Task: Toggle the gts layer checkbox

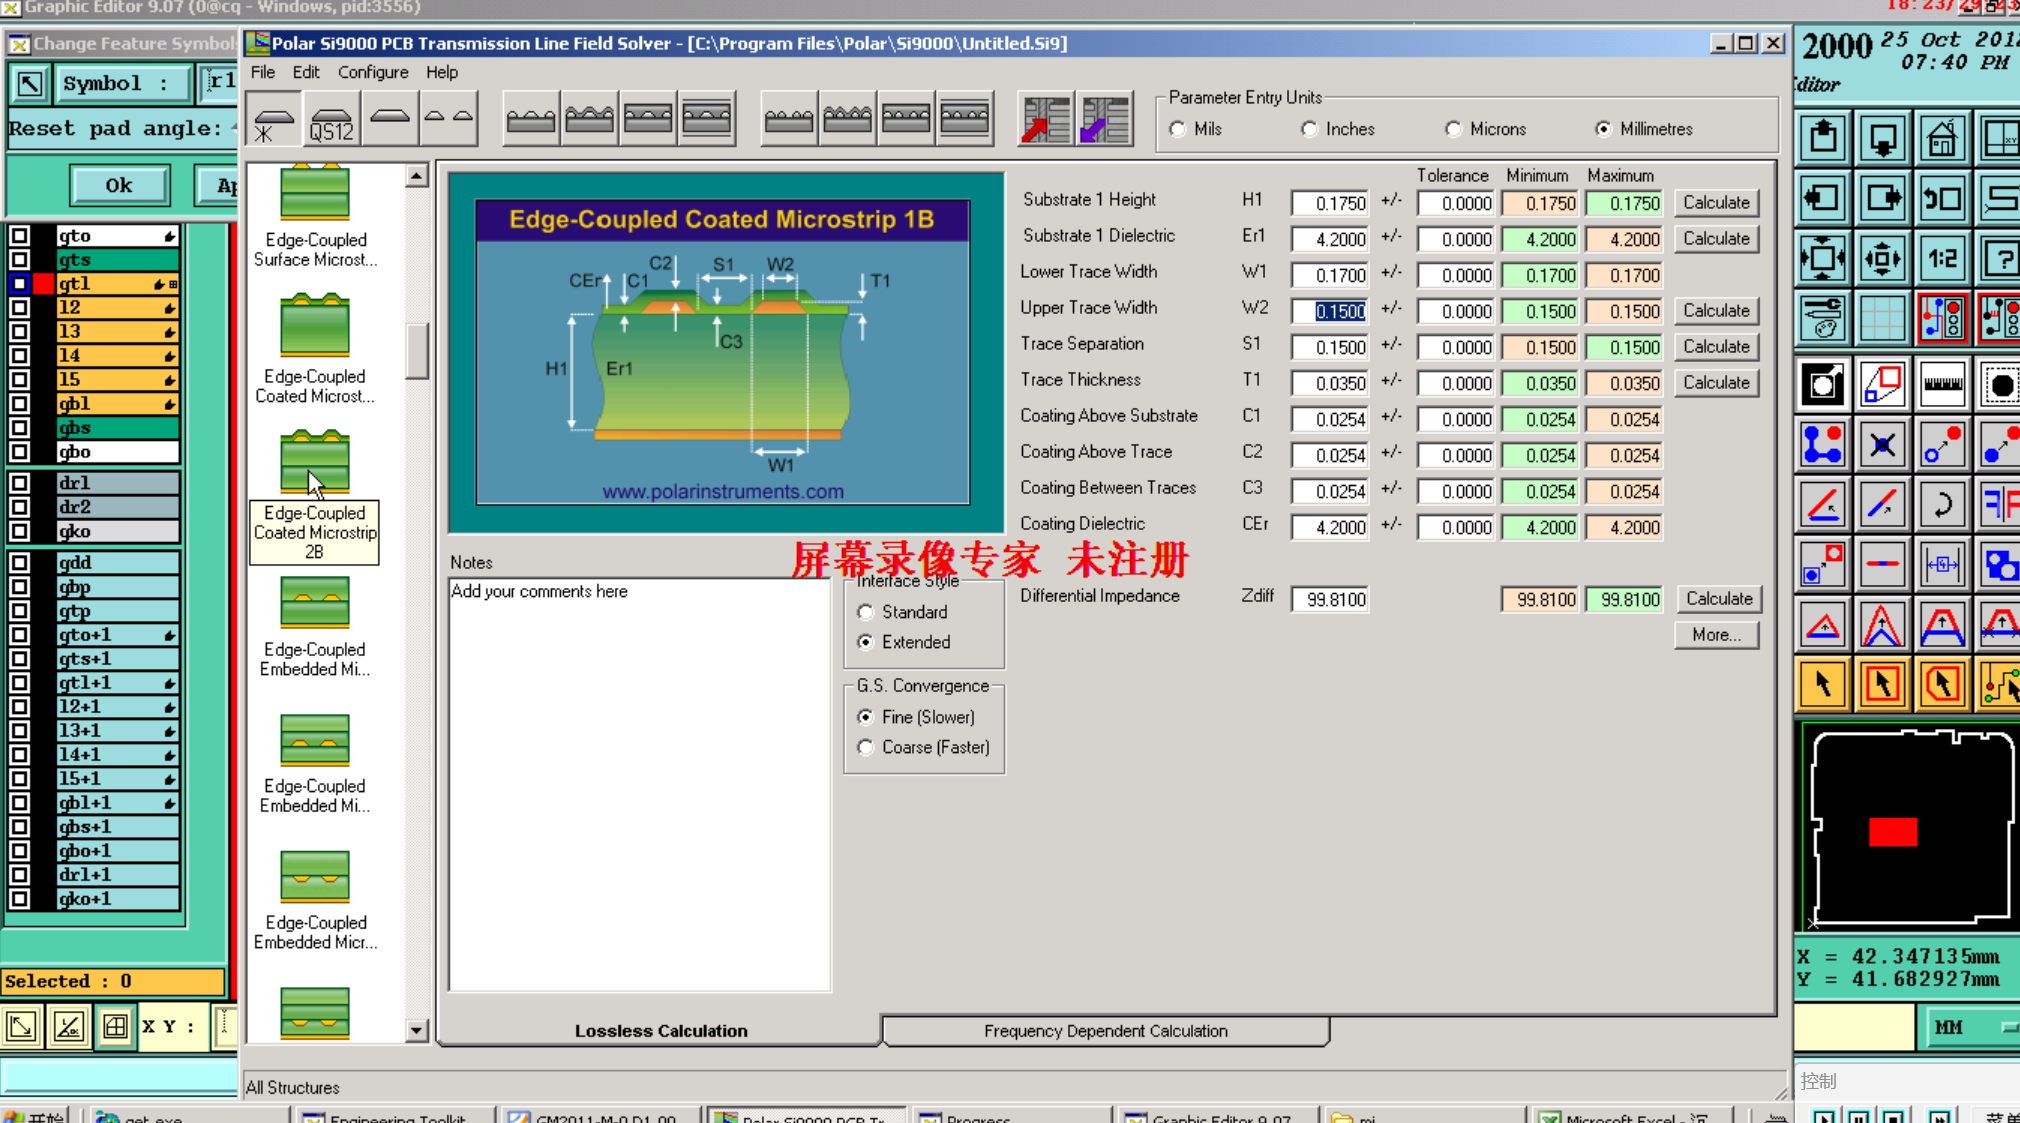Action: click(19, 260)
